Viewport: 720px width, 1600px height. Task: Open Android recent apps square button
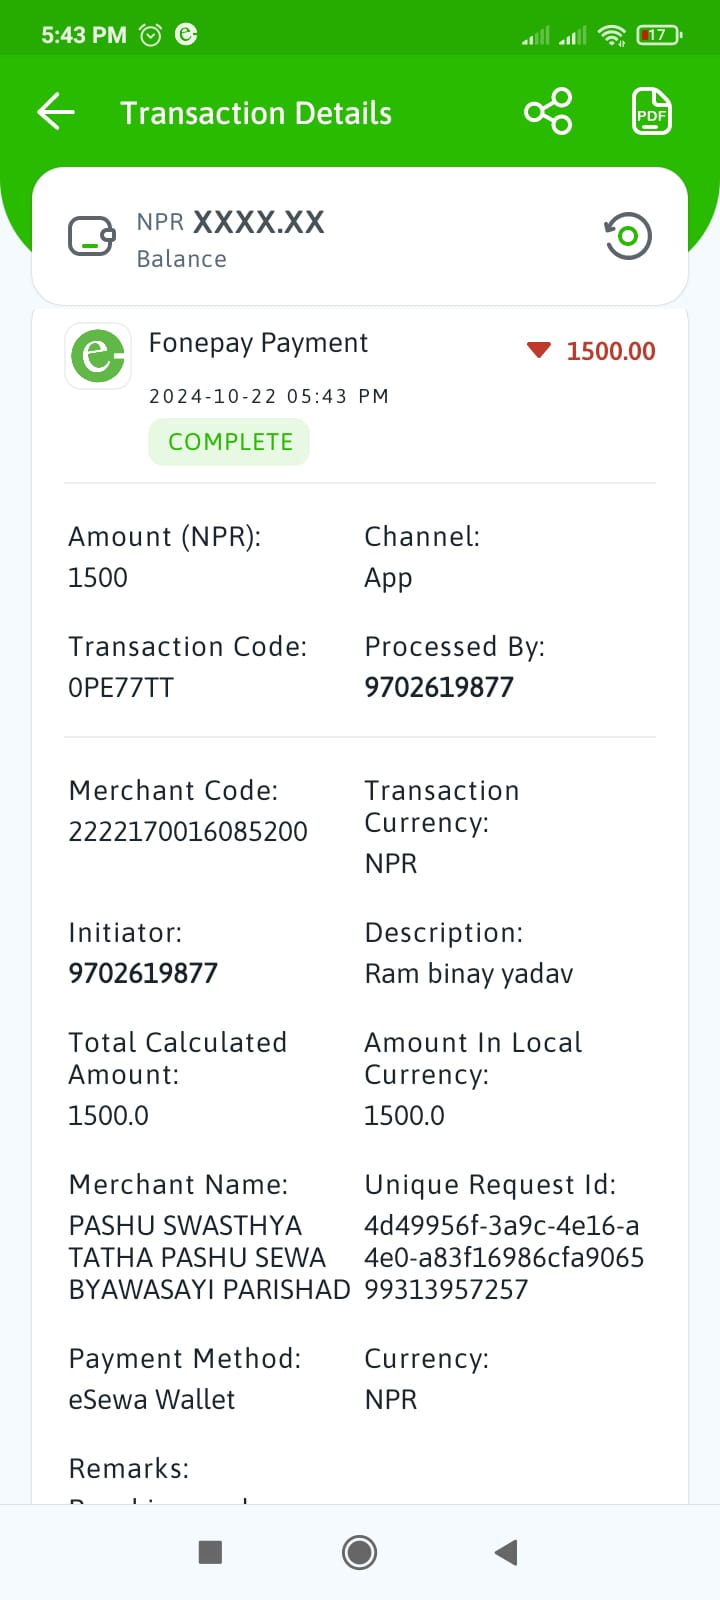(210, 1552)
